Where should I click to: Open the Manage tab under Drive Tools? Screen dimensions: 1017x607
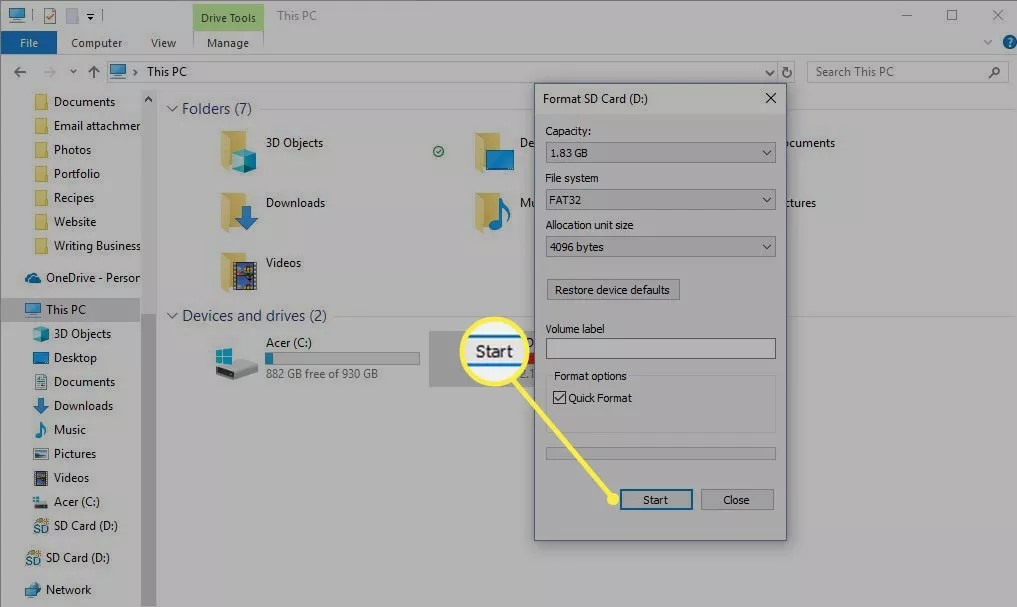pyautogui.click(x=227, y=42)
